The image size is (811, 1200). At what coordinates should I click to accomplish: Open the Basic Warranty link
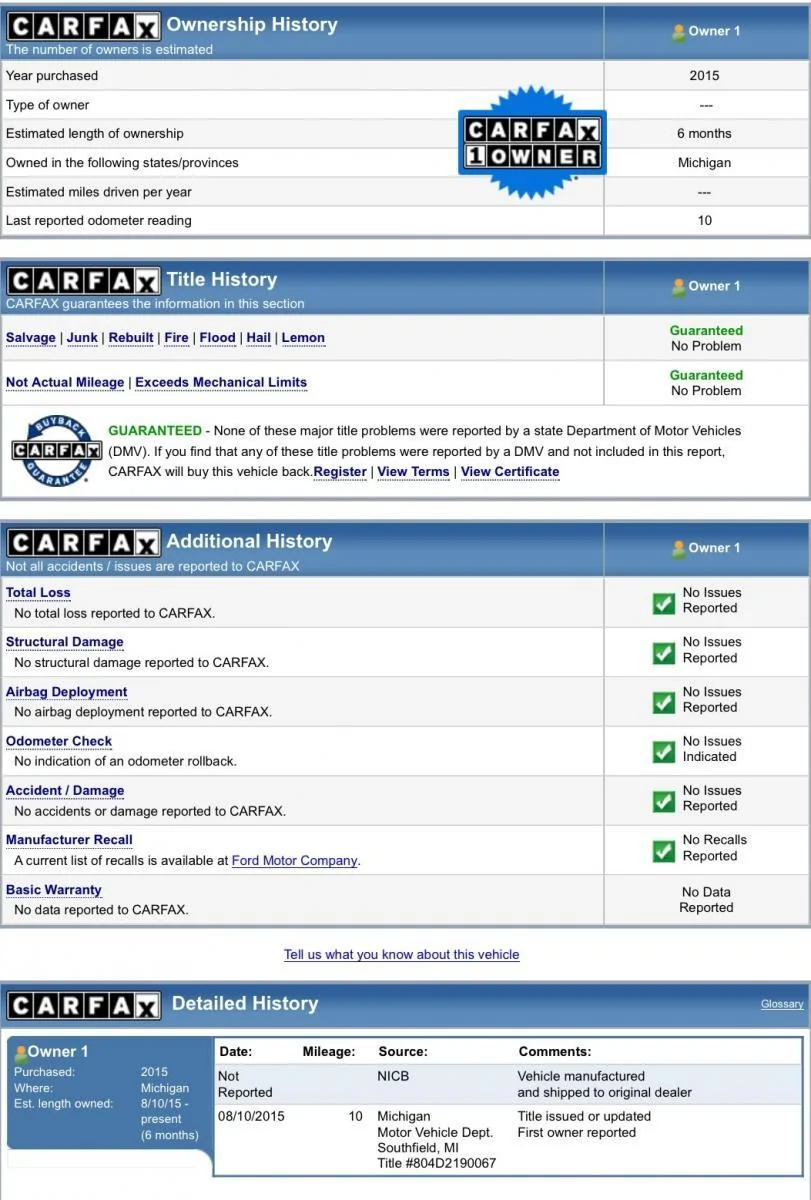point(54,890)
